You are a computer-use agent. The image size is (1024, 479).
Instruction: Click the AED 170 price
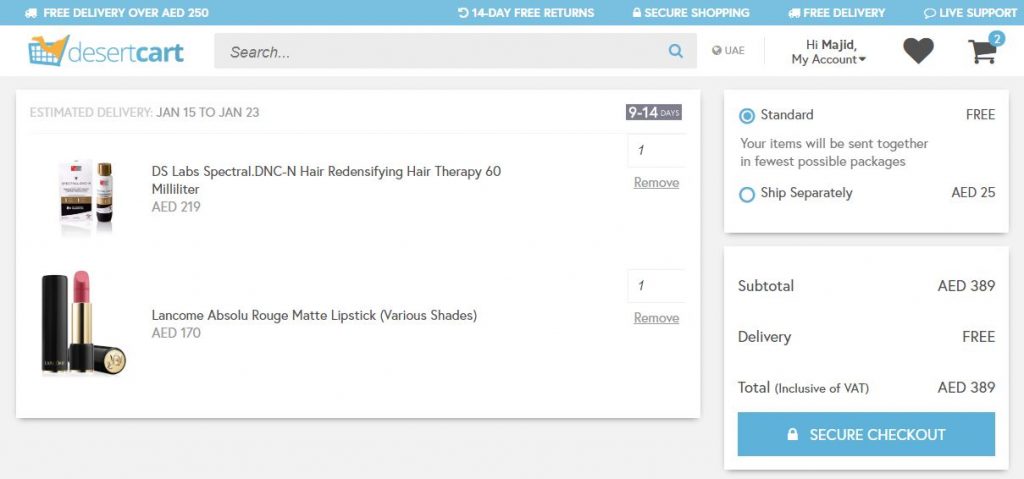[x=176, y=333]
